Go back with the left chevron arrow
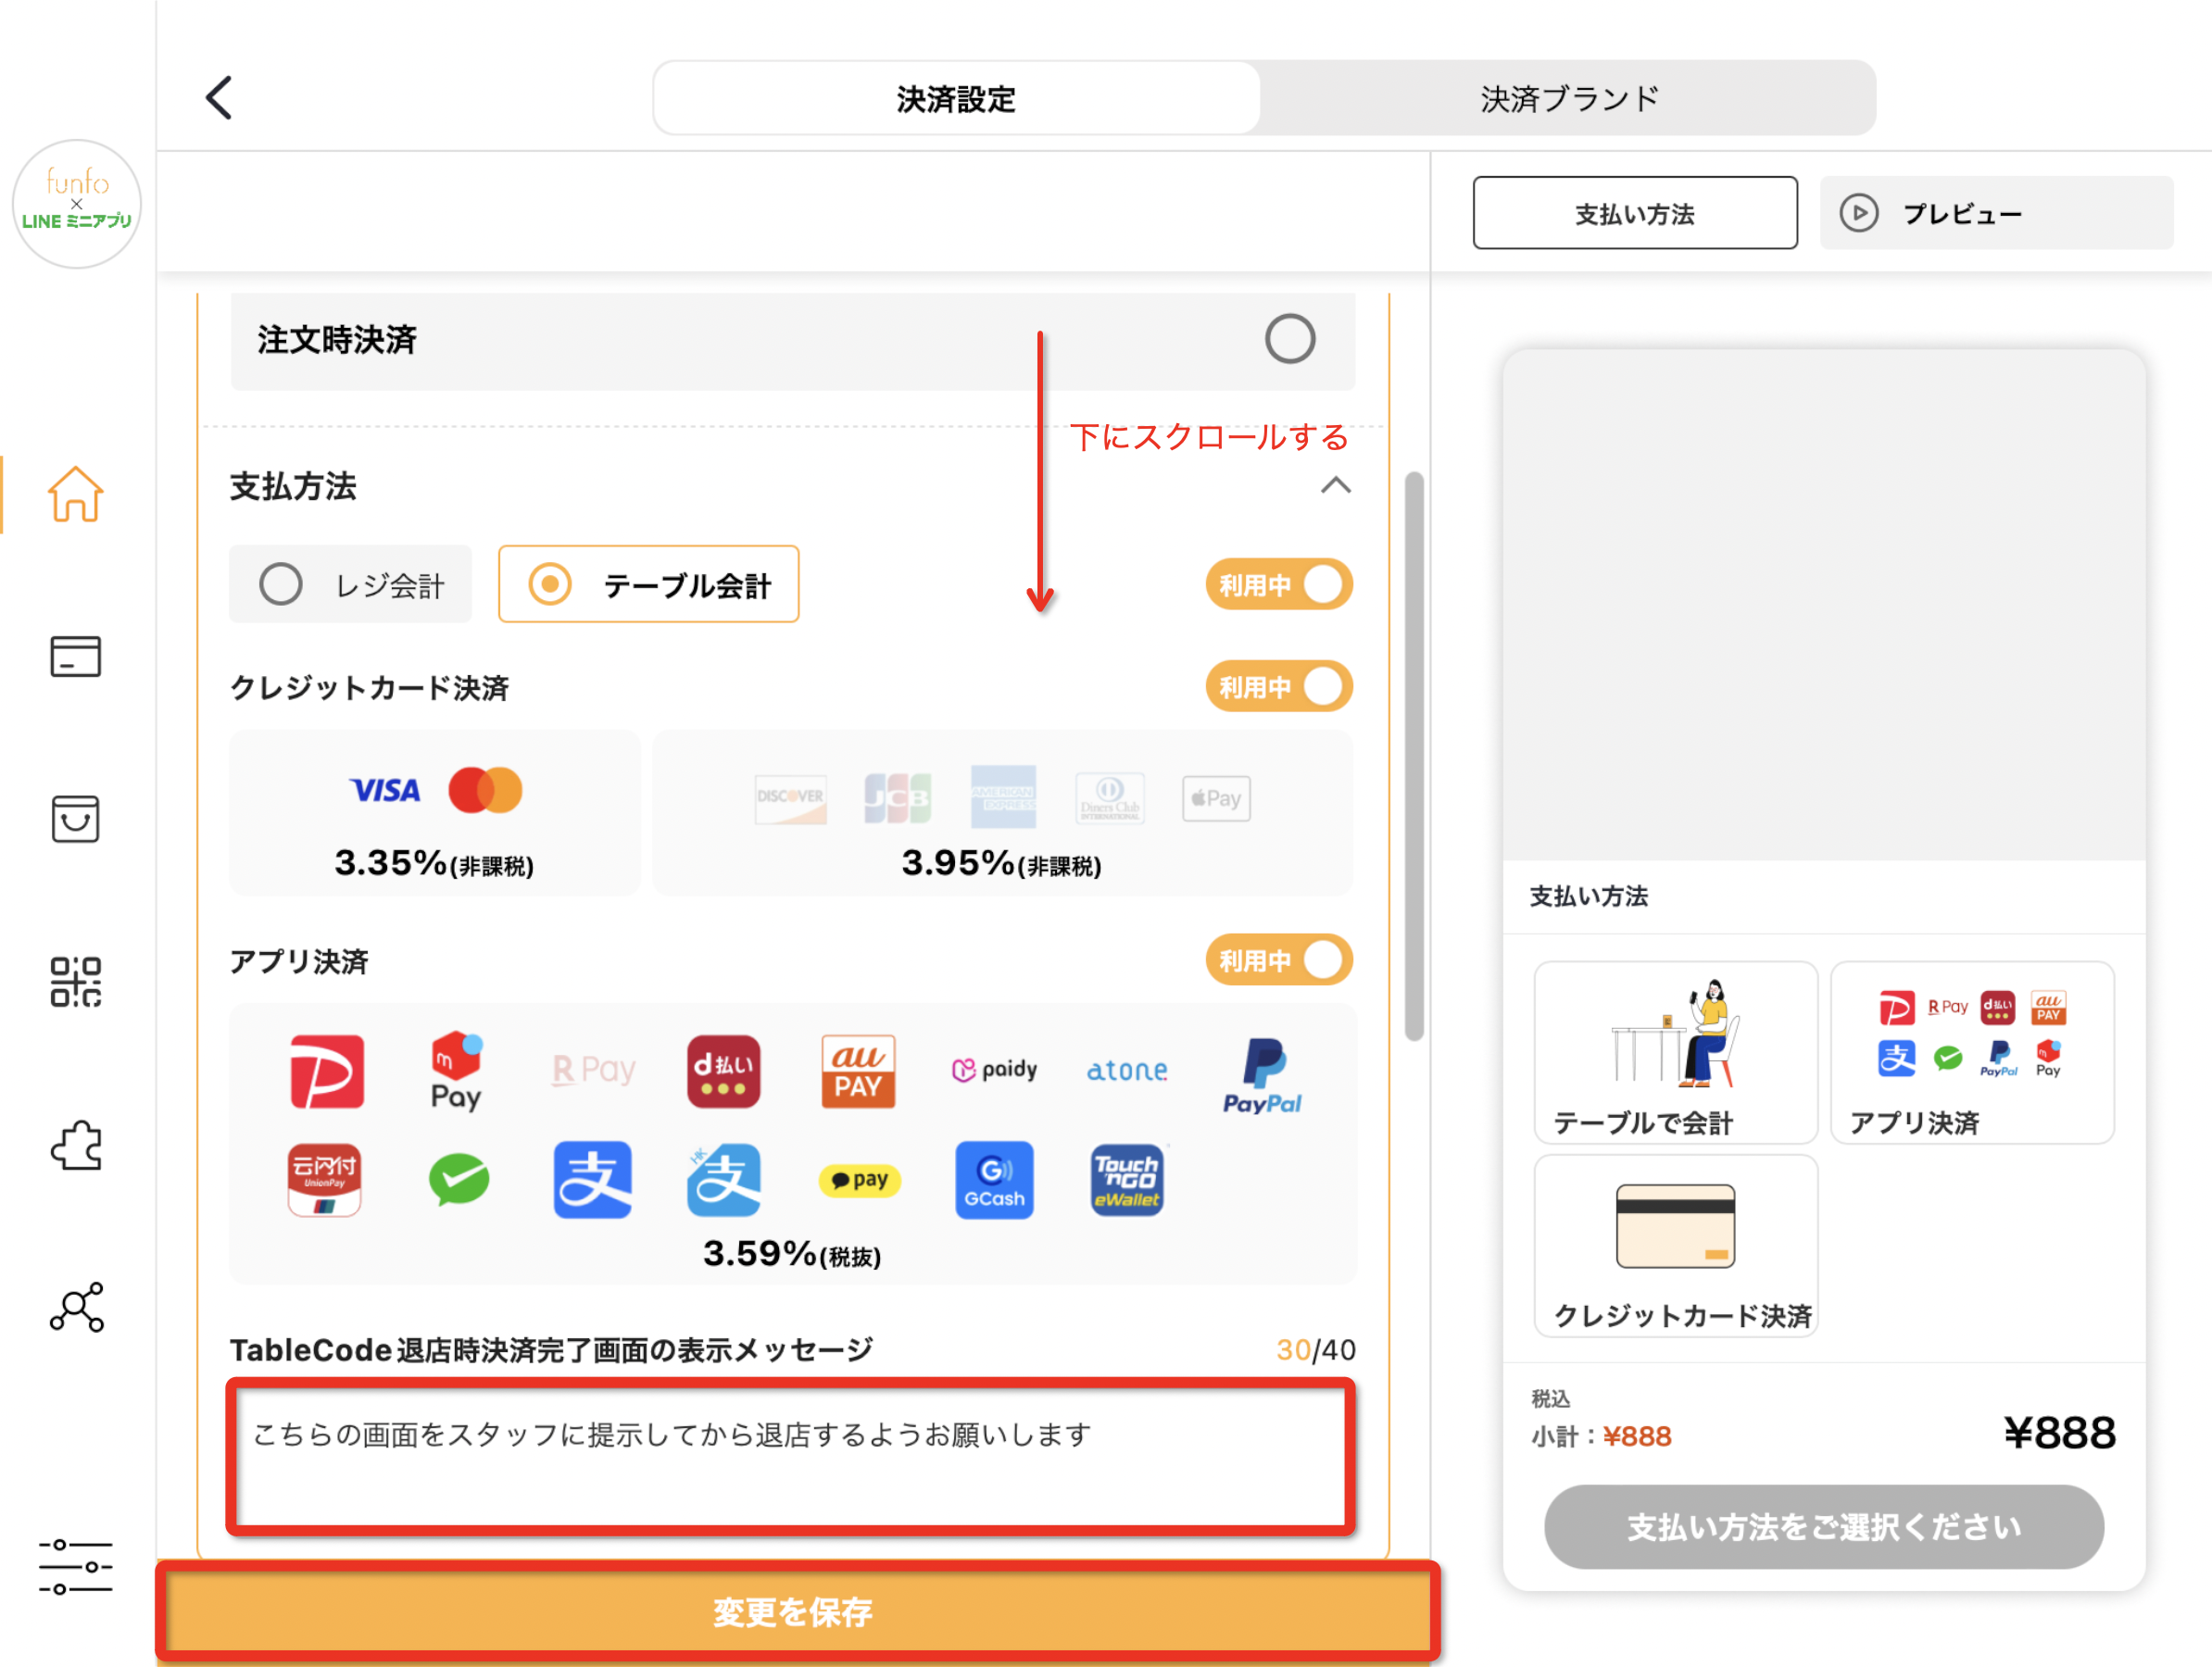This screenshot has width=2212, height=1667. [219, 98]
